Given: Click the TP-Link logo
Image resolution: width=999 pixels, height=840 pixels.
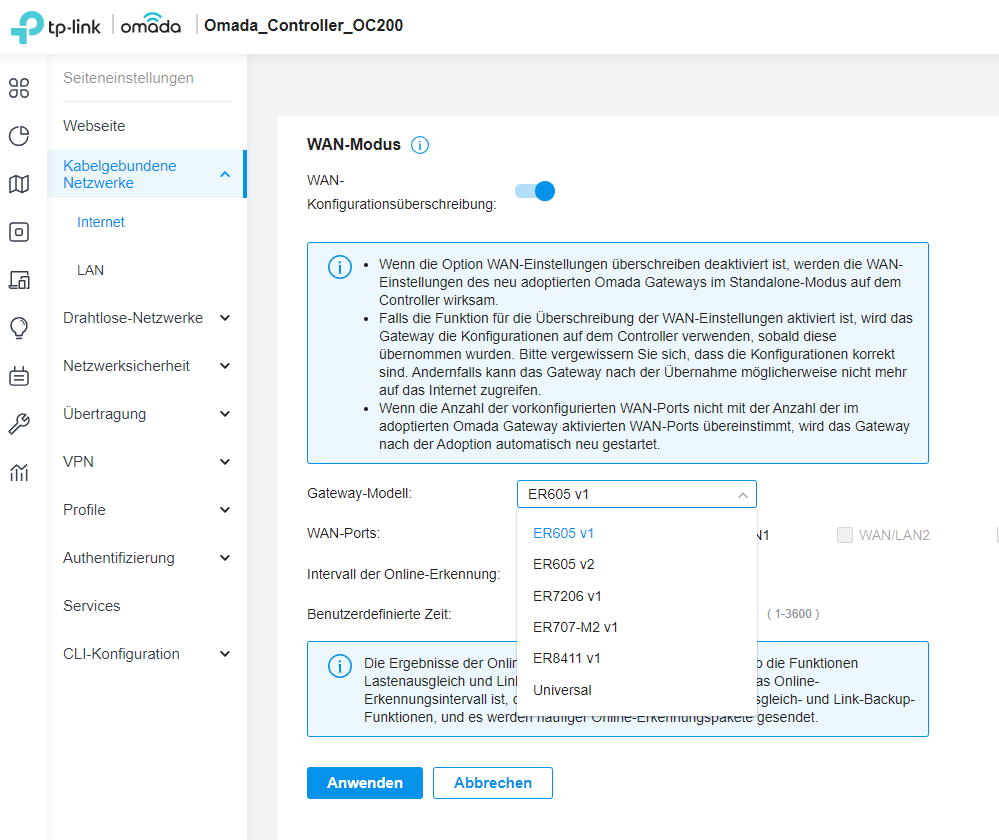Looking at the screenshot, I should tap(56, 27).
